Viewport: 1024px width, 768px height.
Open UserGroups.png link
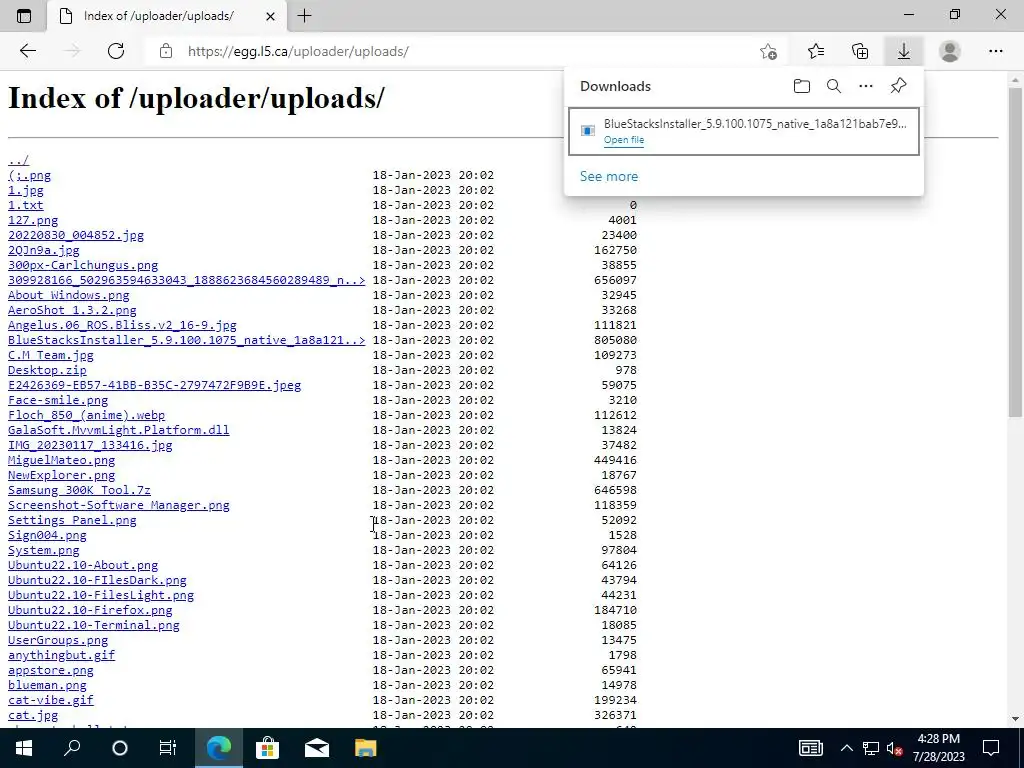click(x=58, y=640)
